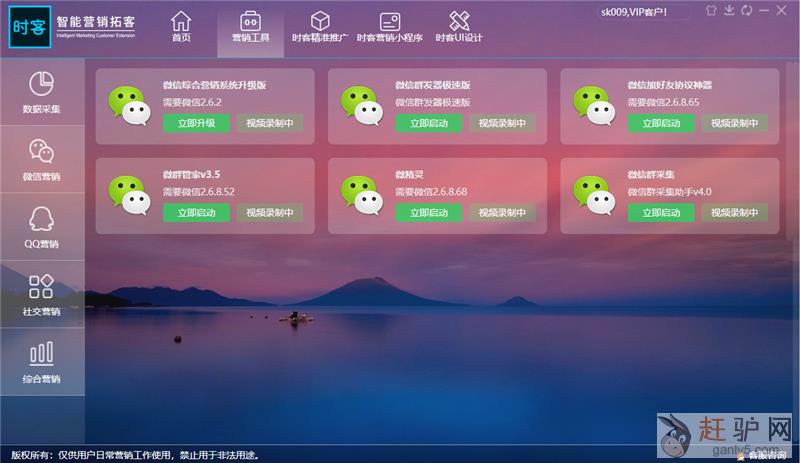Image resolution: width=800 pixels, height=463 pixels.
Task: Switch to the 营销工具 tab
Action: click(x=249, y=27)
